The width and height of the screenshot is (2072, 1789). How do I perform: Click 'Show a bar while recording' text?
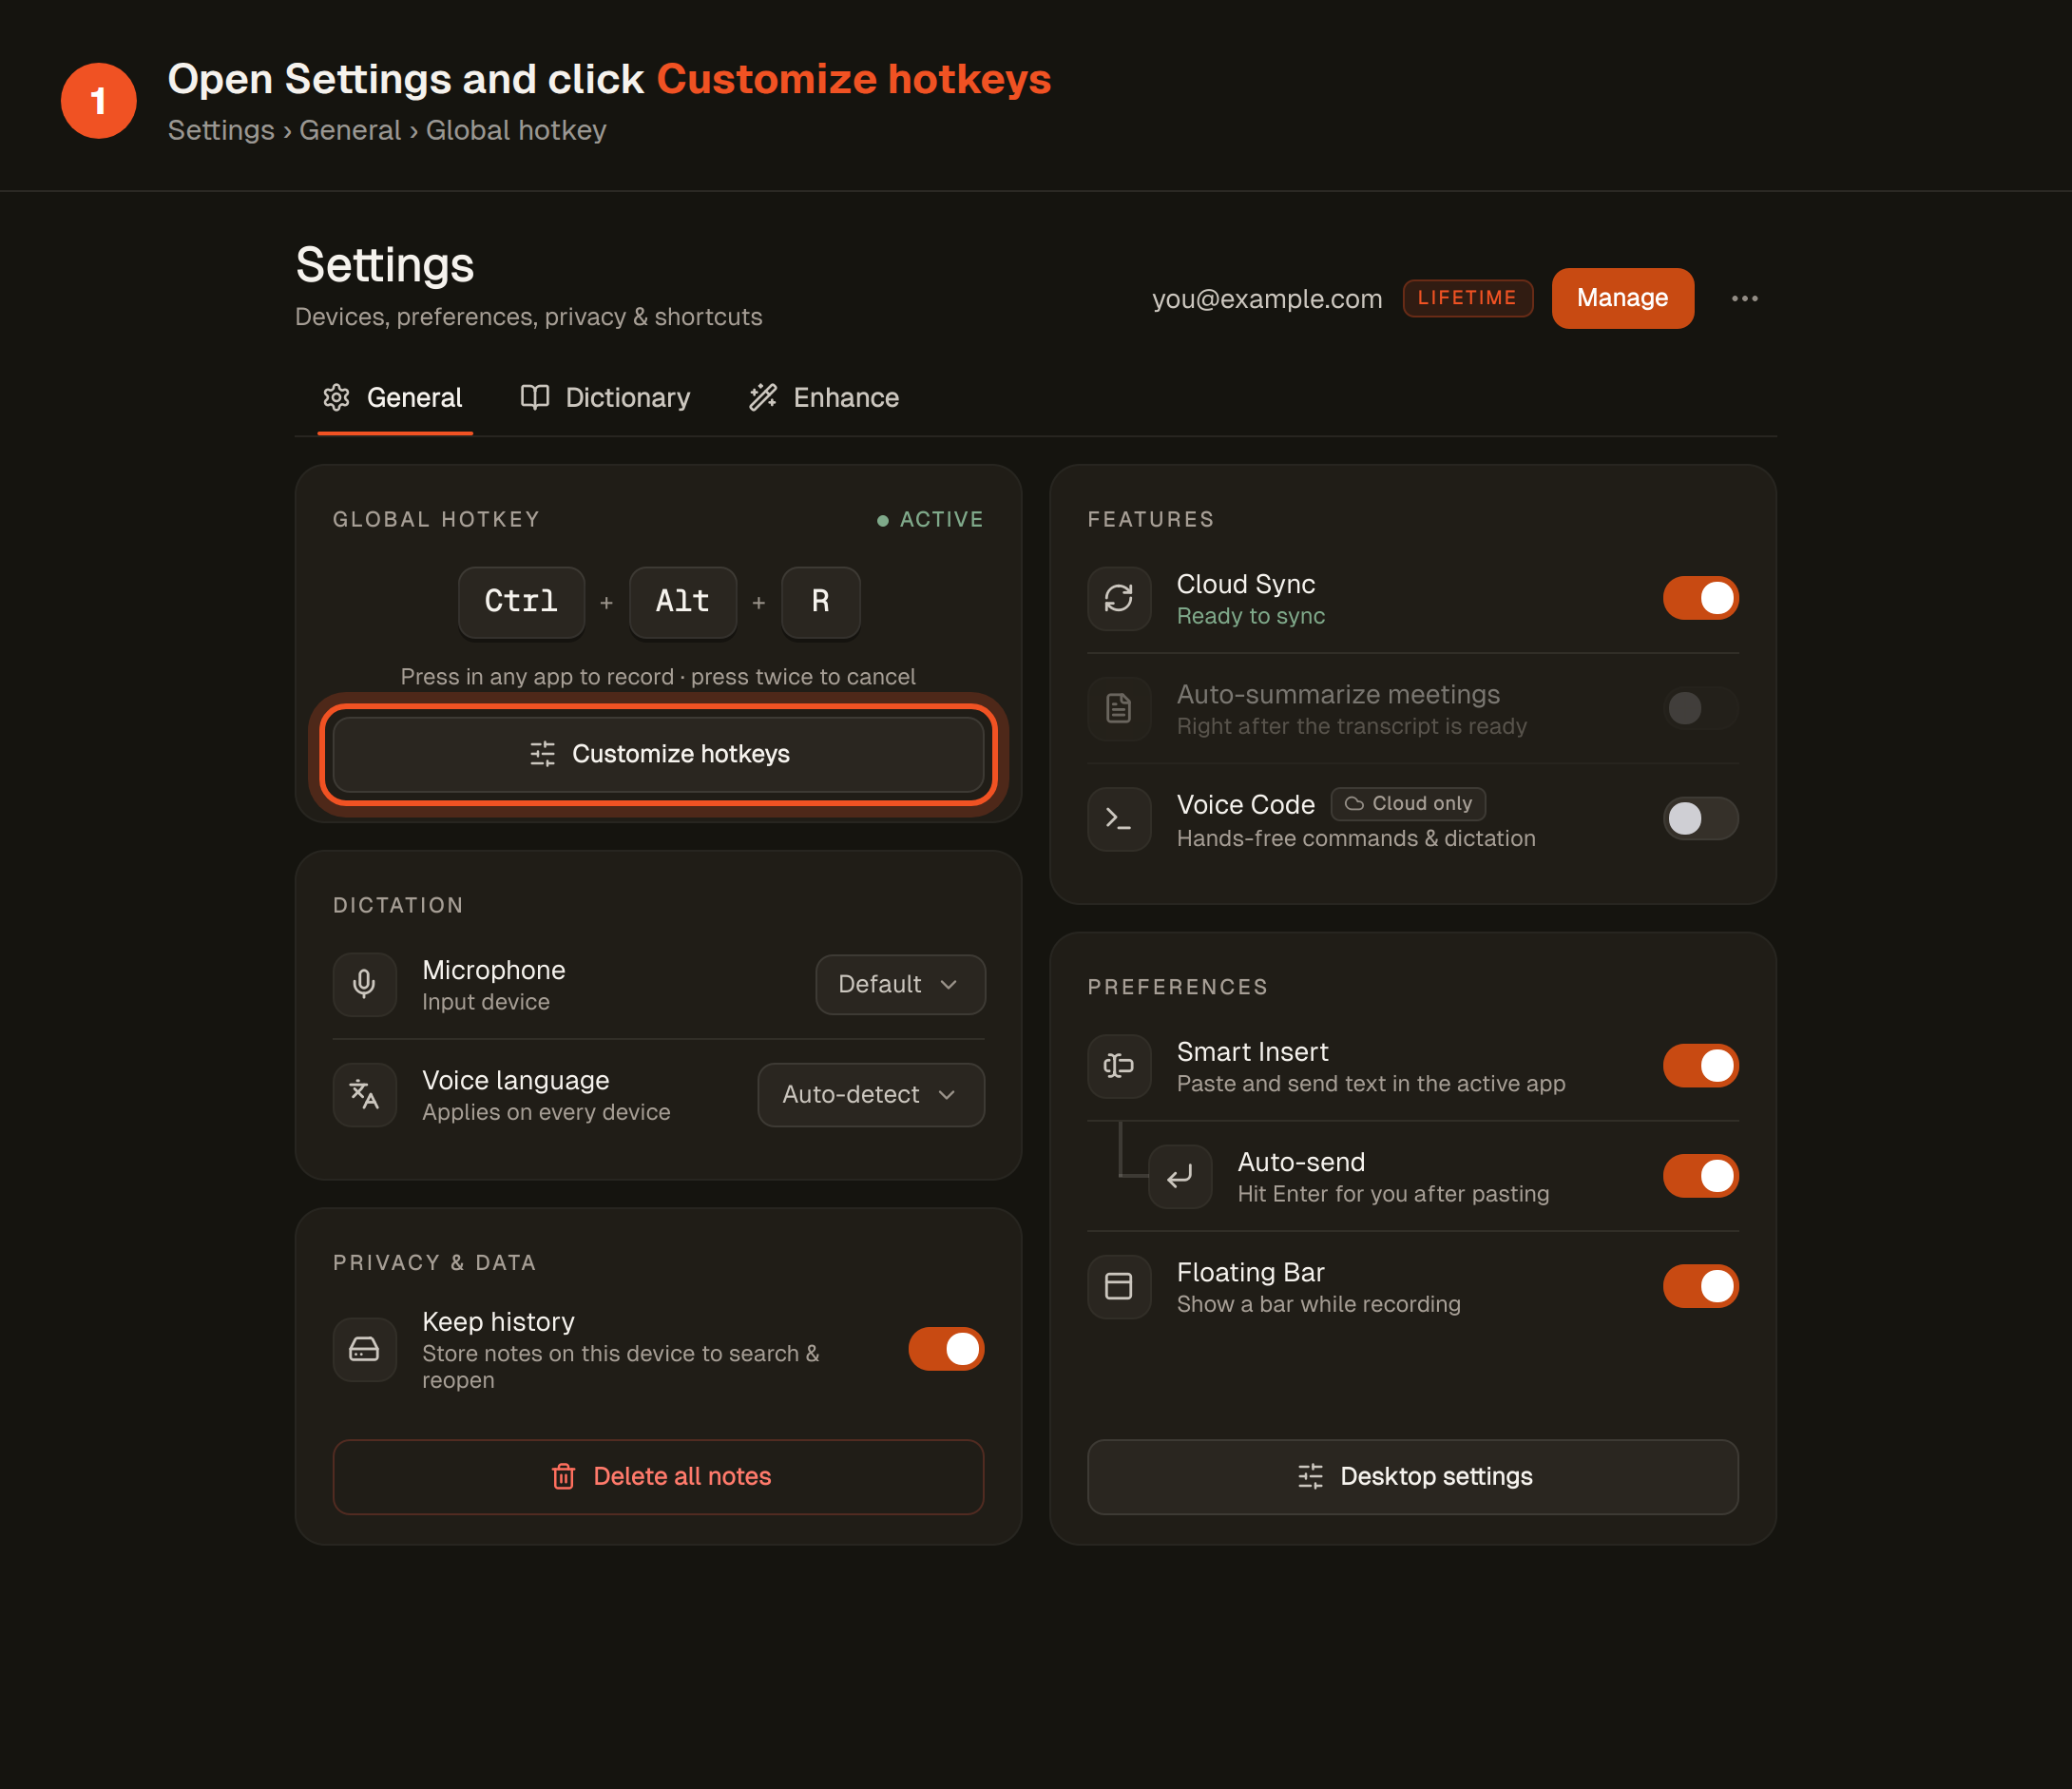[1318, 1304]
